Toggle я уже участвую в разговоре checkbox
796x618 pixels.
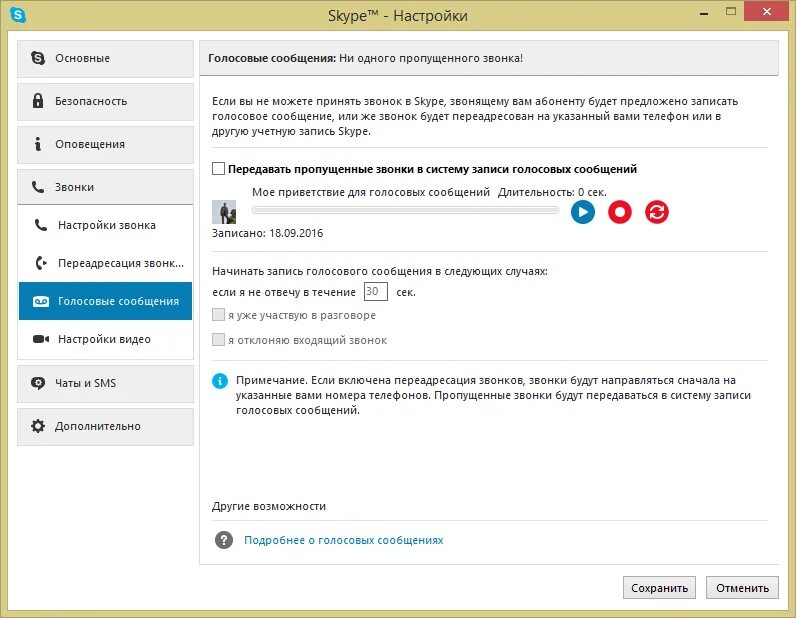point(218,315)
